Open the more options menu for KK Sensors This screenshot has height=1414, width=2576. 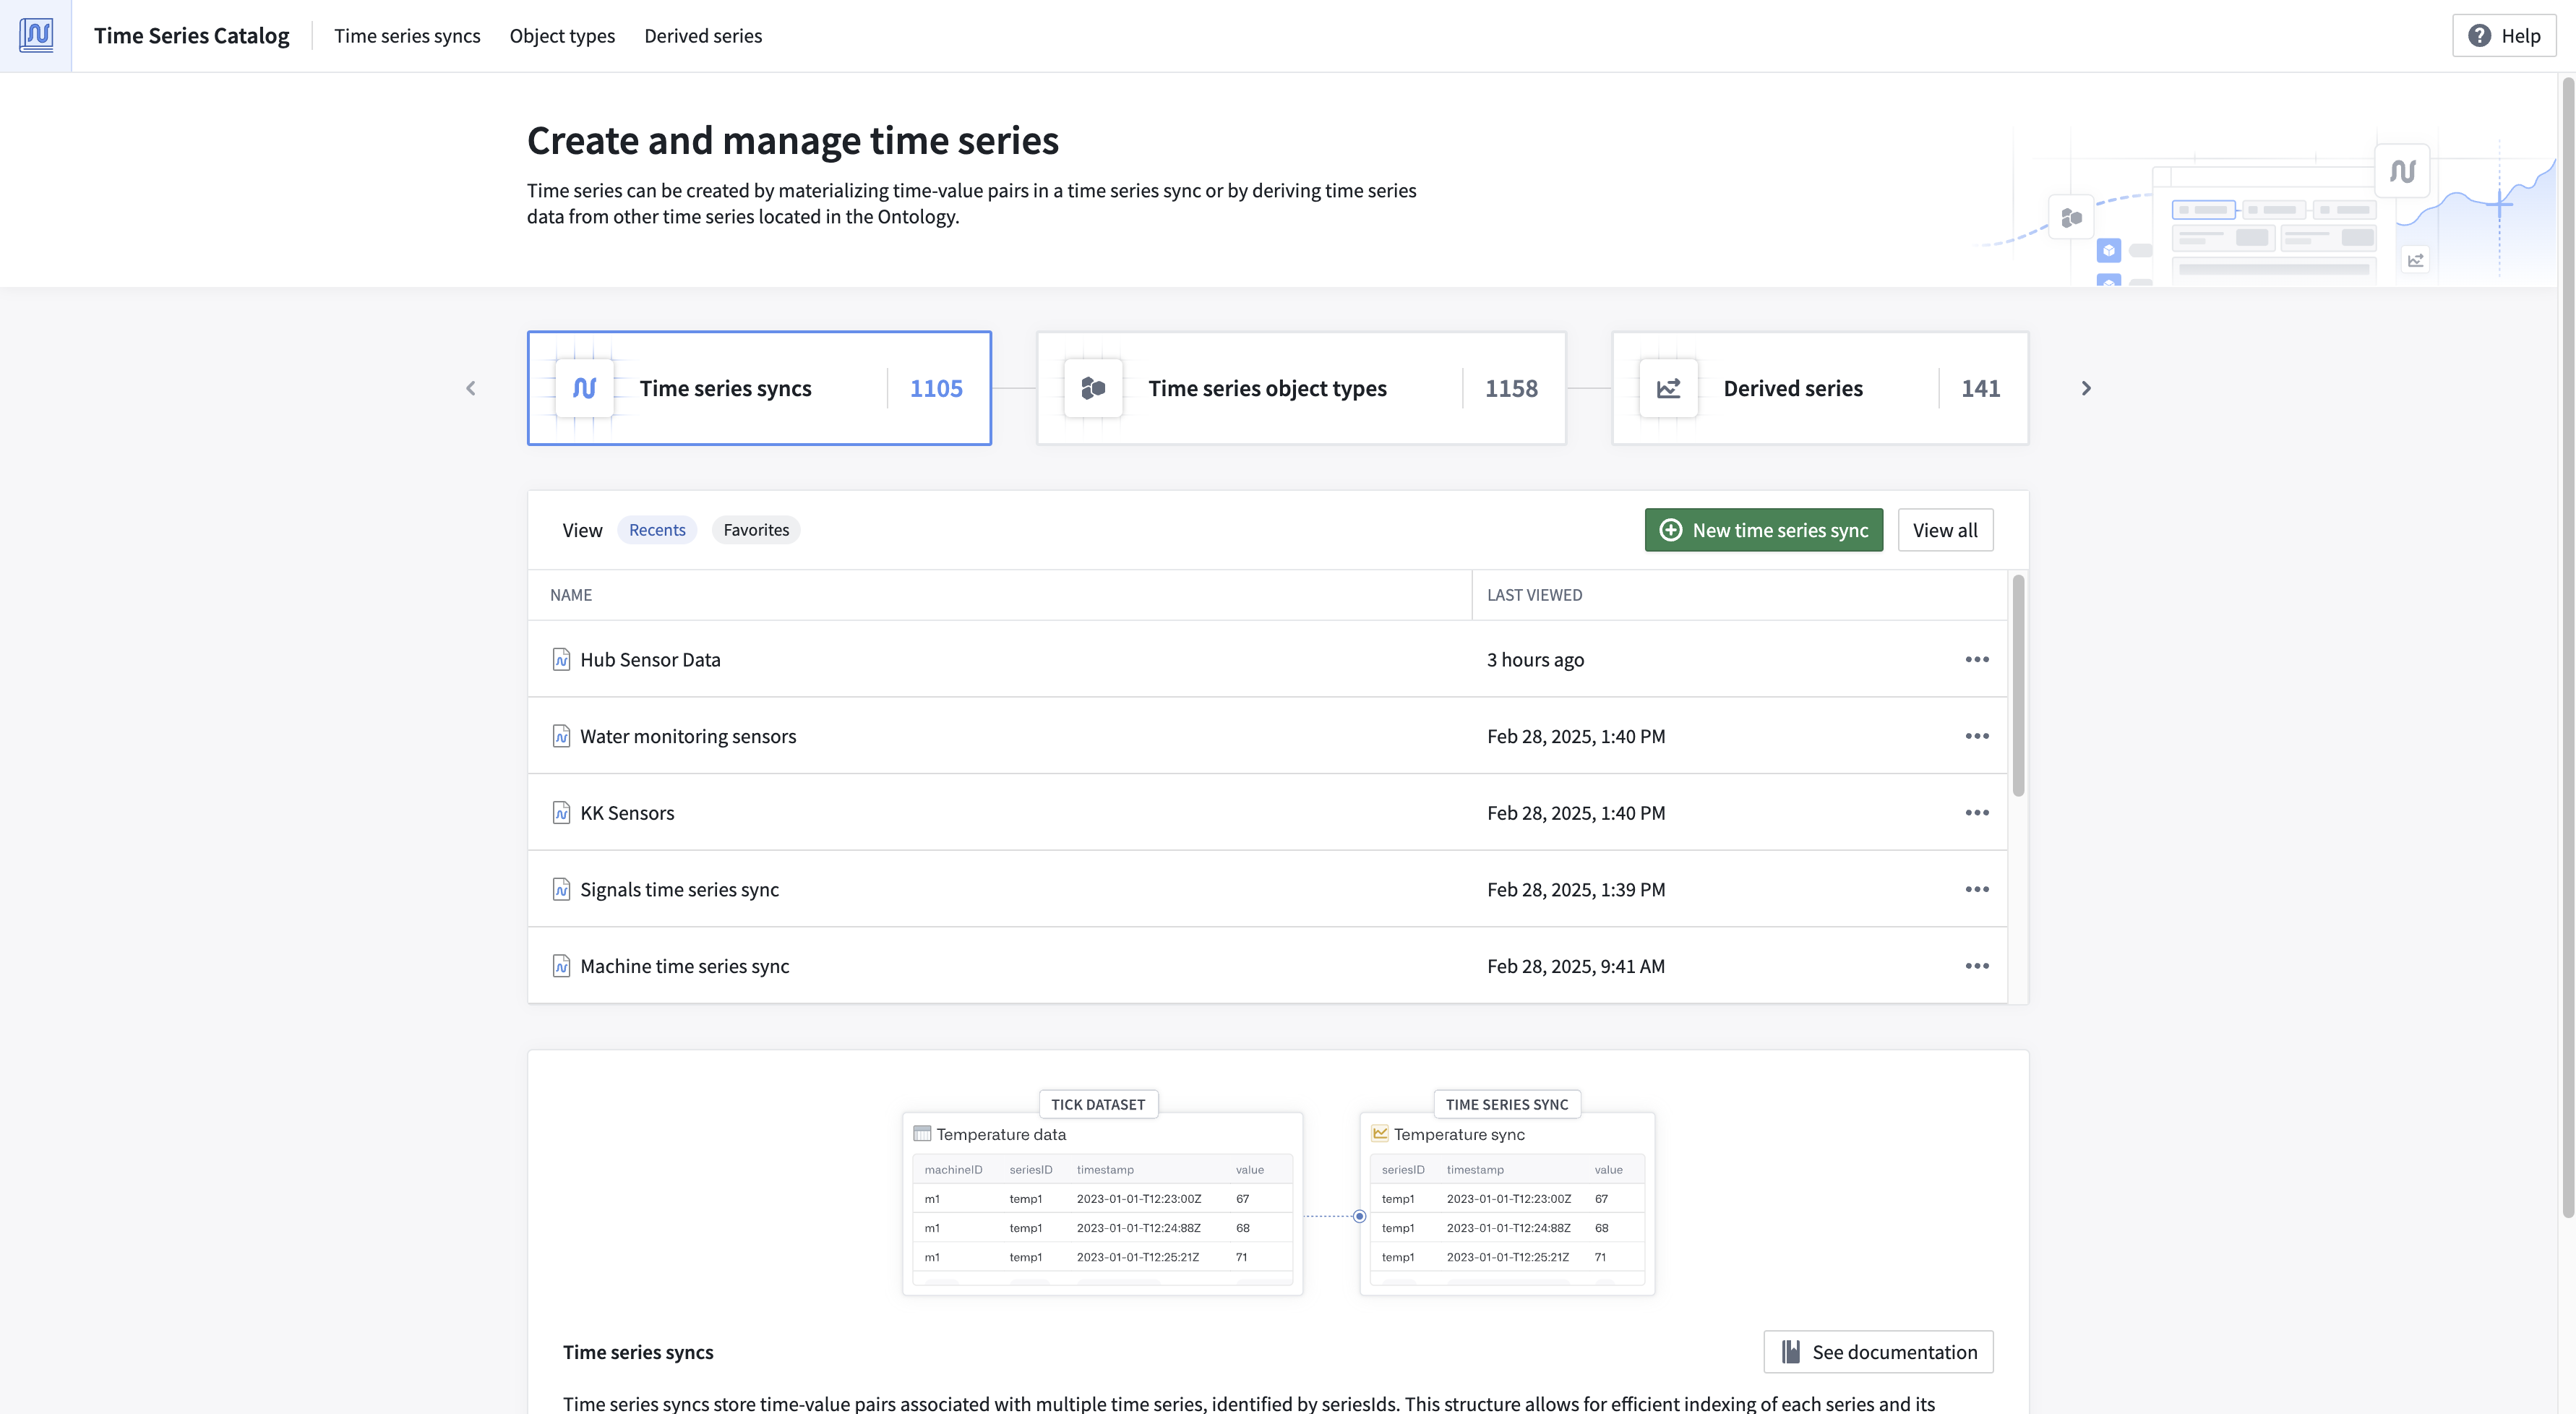(1977, 813)
